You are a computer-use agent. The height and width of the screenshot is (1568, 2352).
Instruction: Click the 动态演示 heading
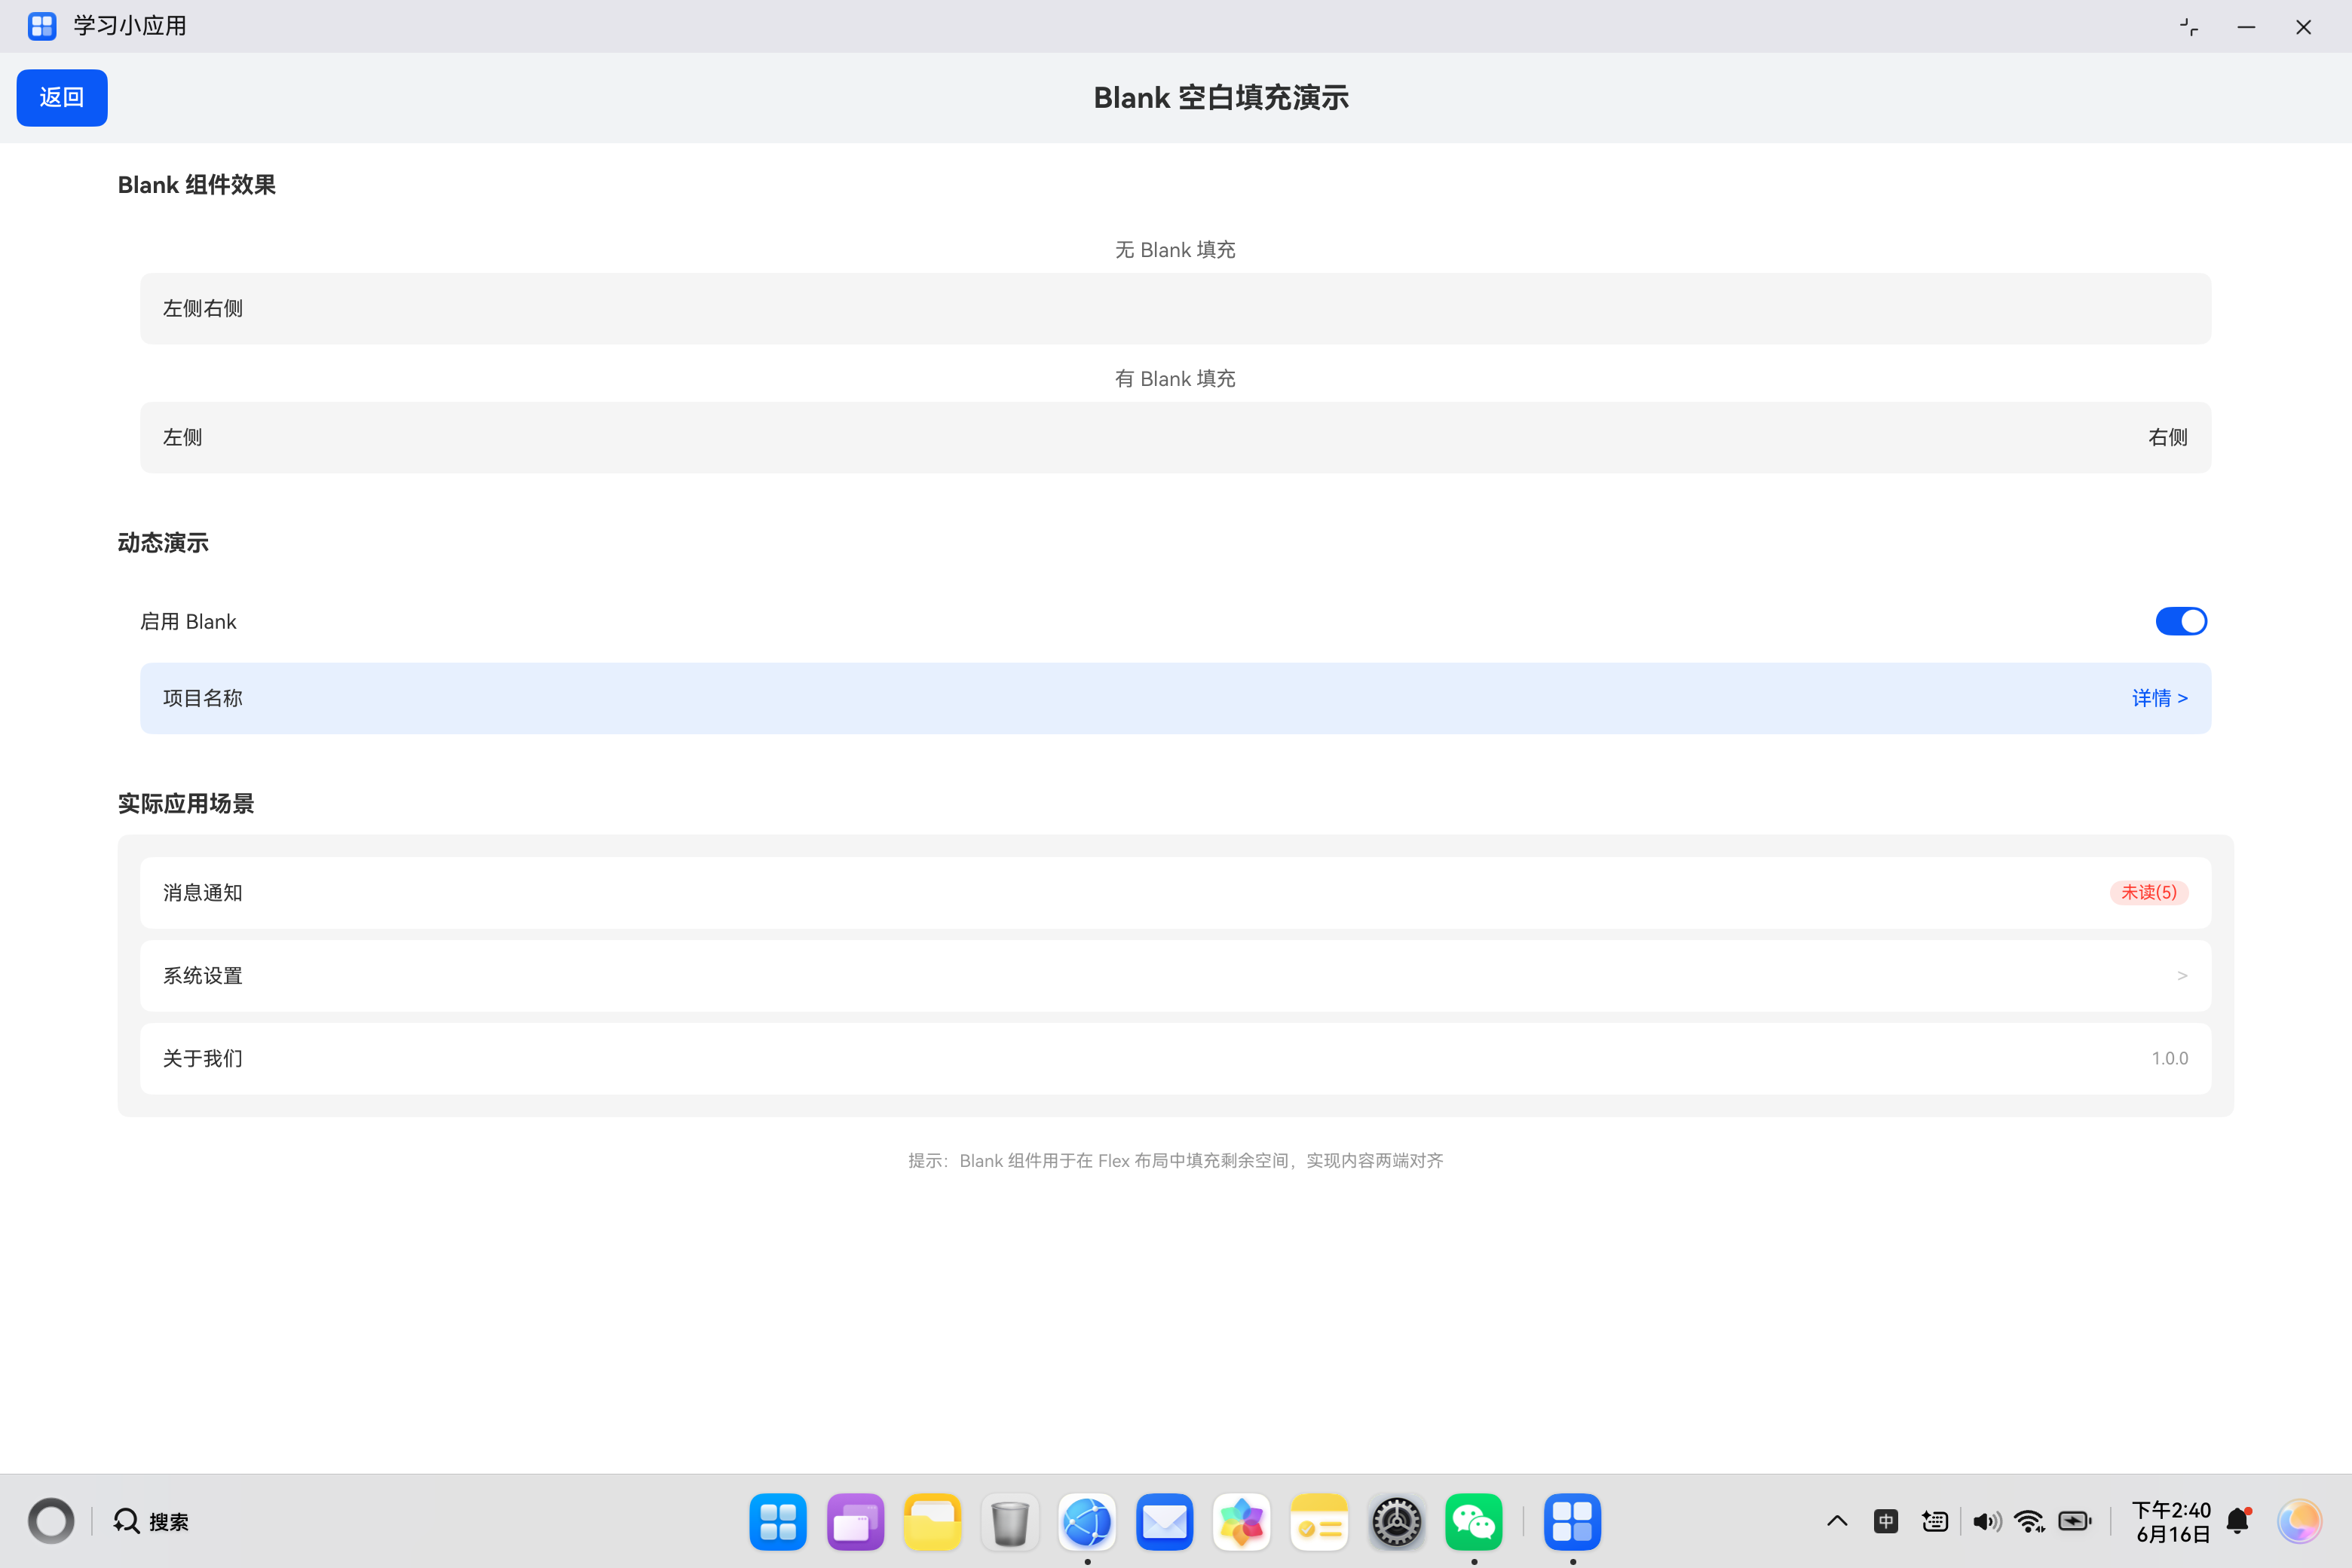coord(163,543)
